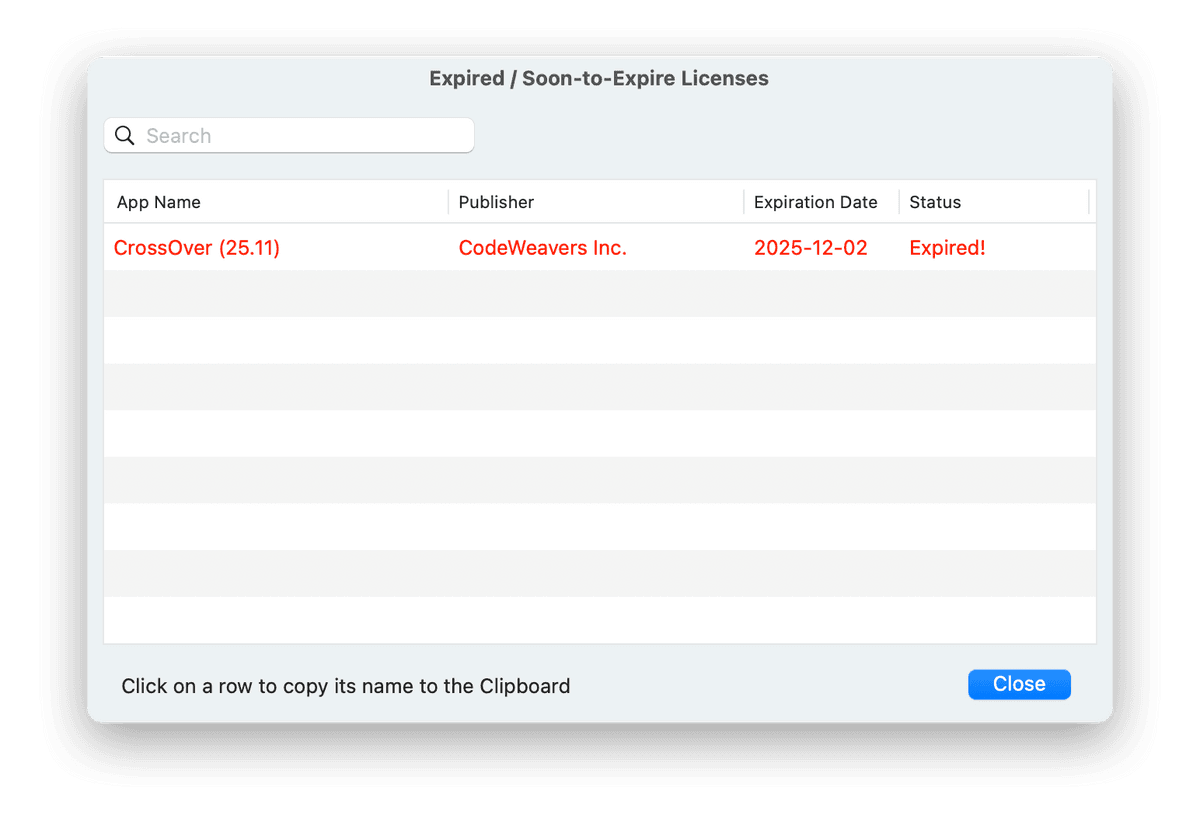Click the clipboard hint text at bottom
This screenshot has width=1200, height=839.
346,686
